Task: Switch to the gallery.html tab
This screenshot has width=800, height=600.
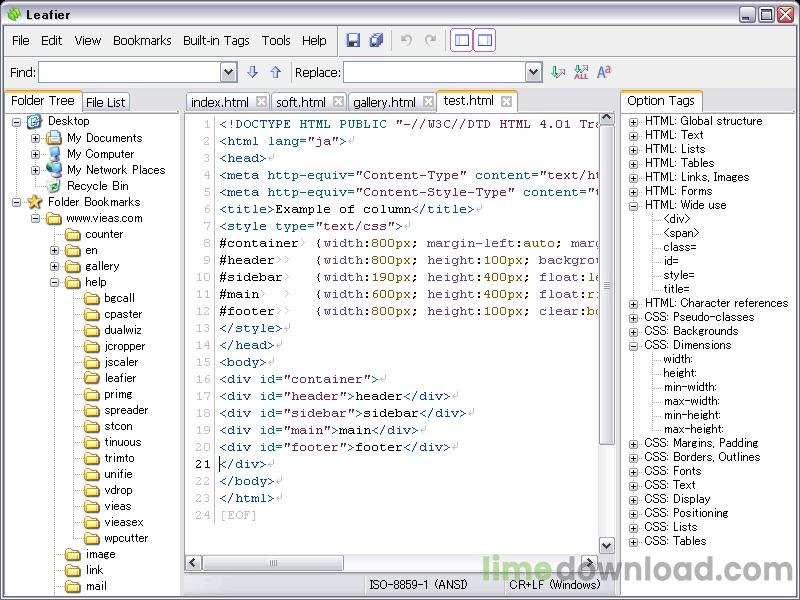Action: coord(384,102)
